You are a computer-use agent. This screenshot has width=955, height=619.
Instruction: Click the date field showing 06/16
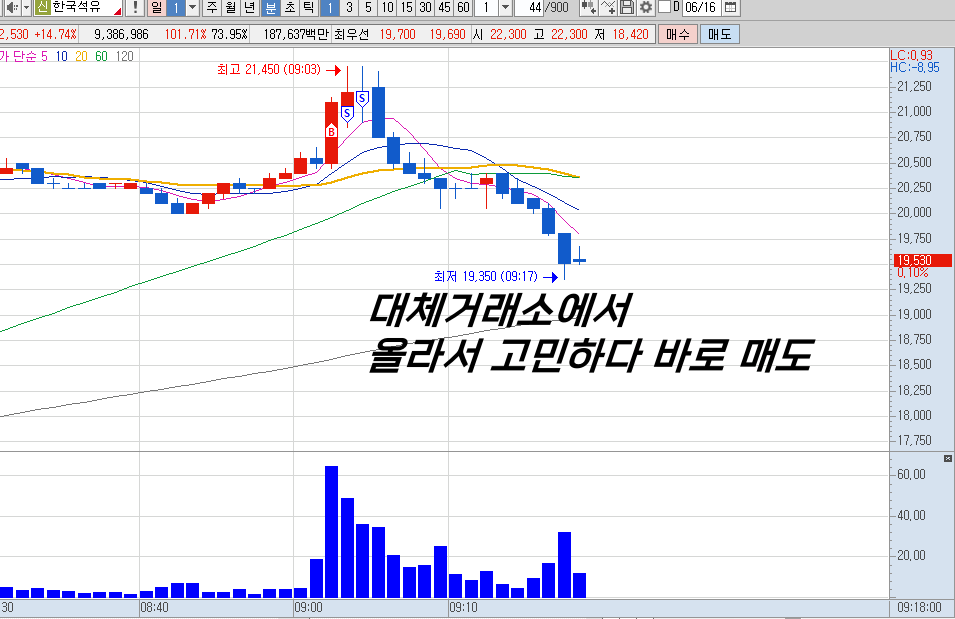700,7
